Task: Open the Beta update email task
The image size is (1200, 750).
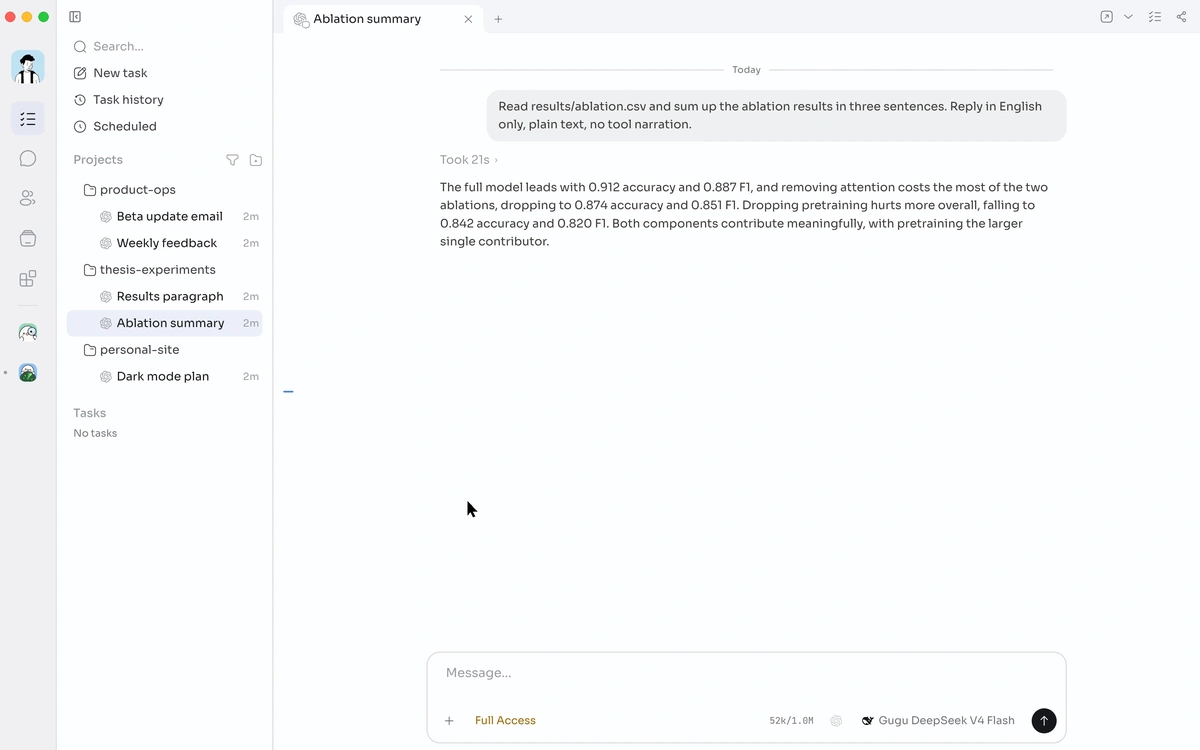Action: pyautogui.click(x=165, y=216)
